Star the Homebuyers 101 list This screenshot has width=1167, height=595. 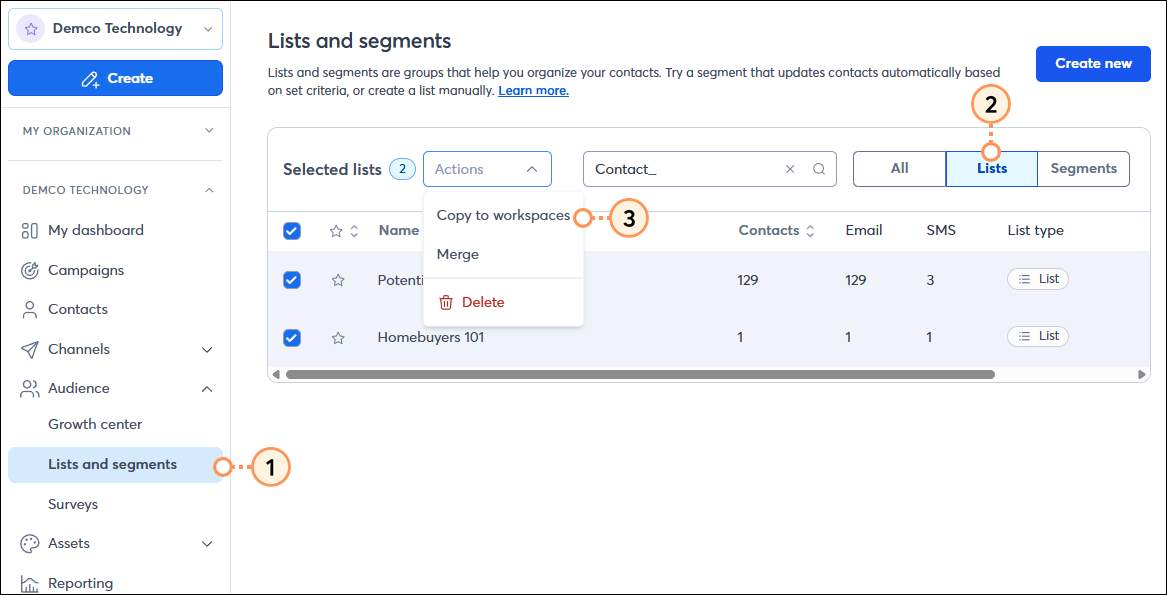click(338, 338)
